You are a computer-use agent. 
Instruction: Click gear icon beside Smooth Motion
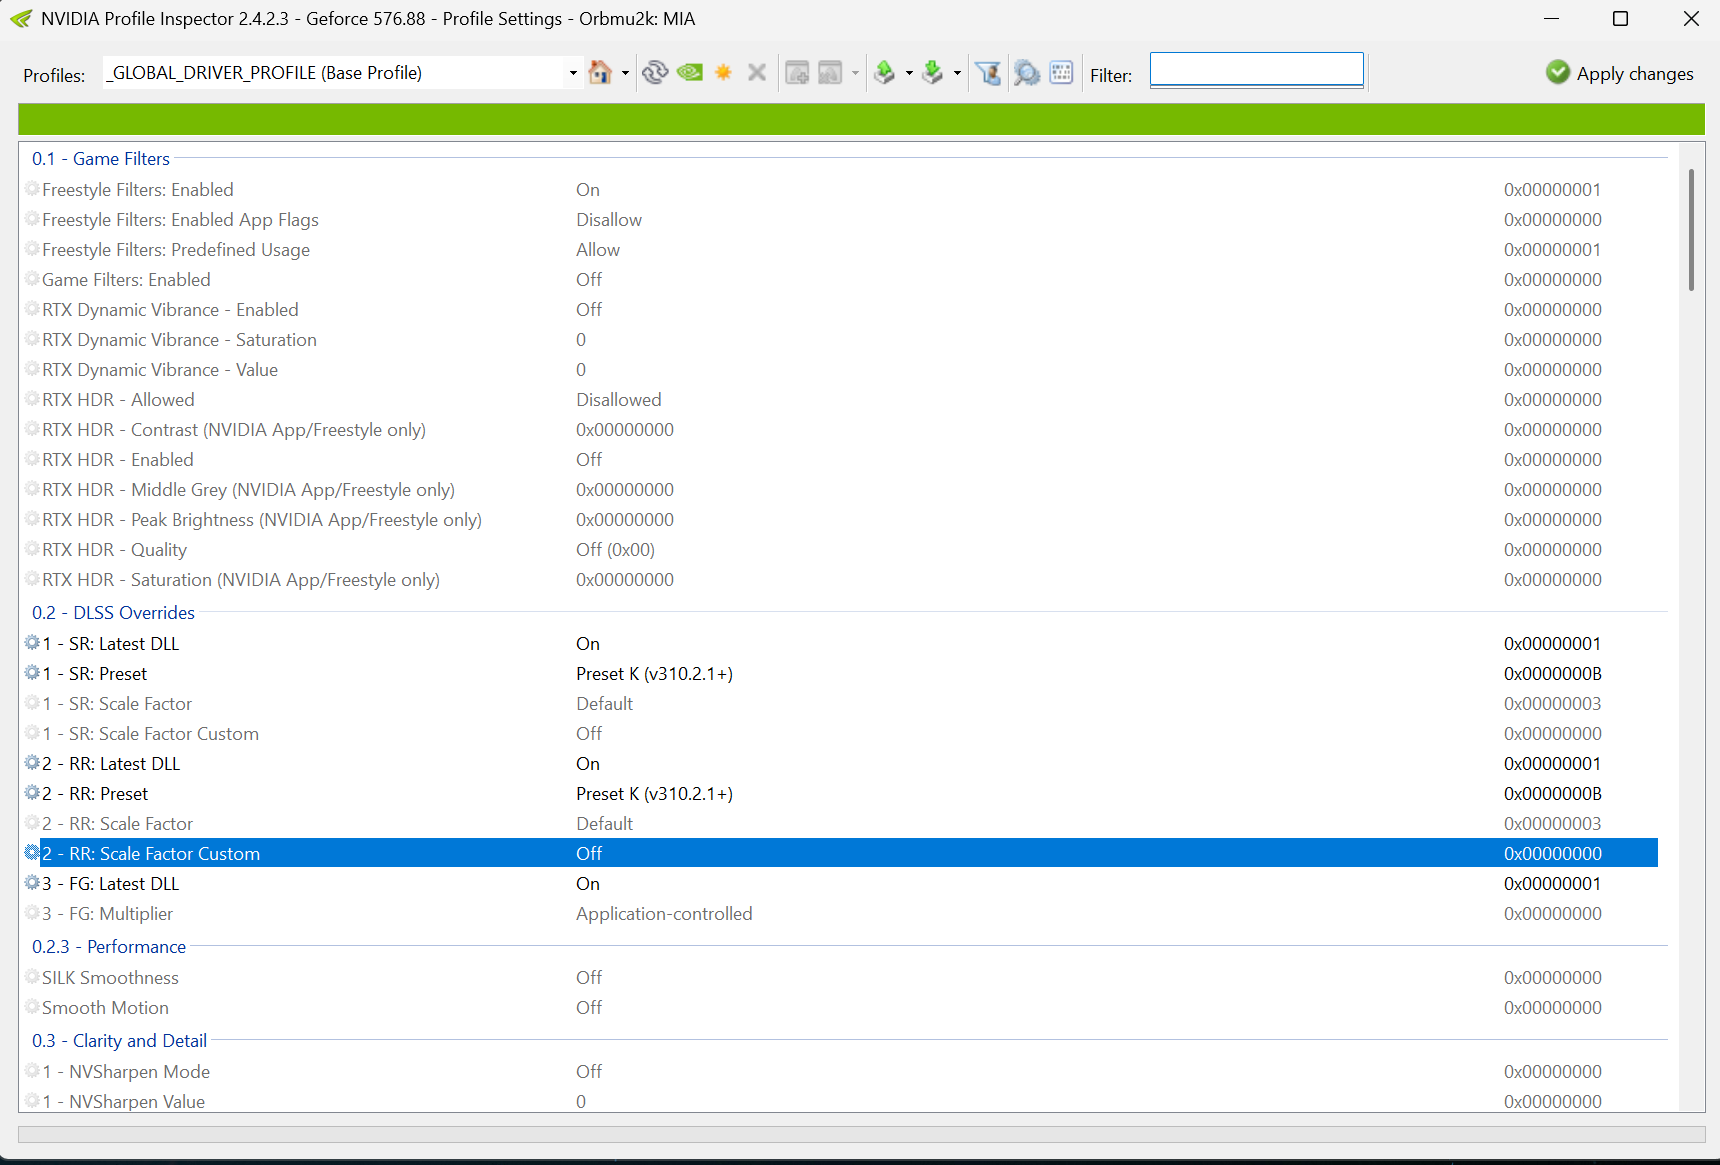(x=32, y=1007)
